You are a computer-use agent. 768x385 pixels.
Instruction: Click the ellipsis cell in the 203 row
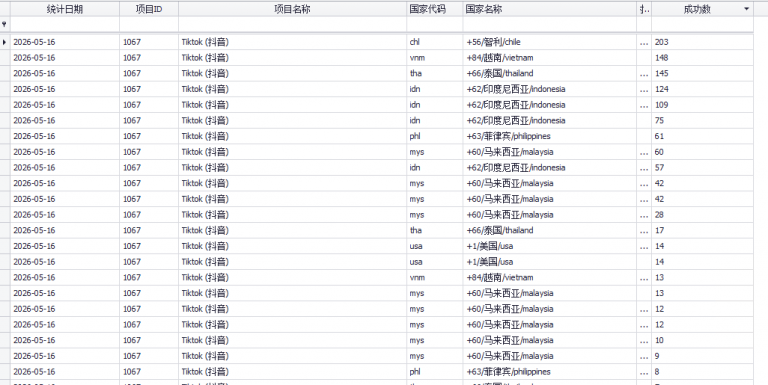644,42
